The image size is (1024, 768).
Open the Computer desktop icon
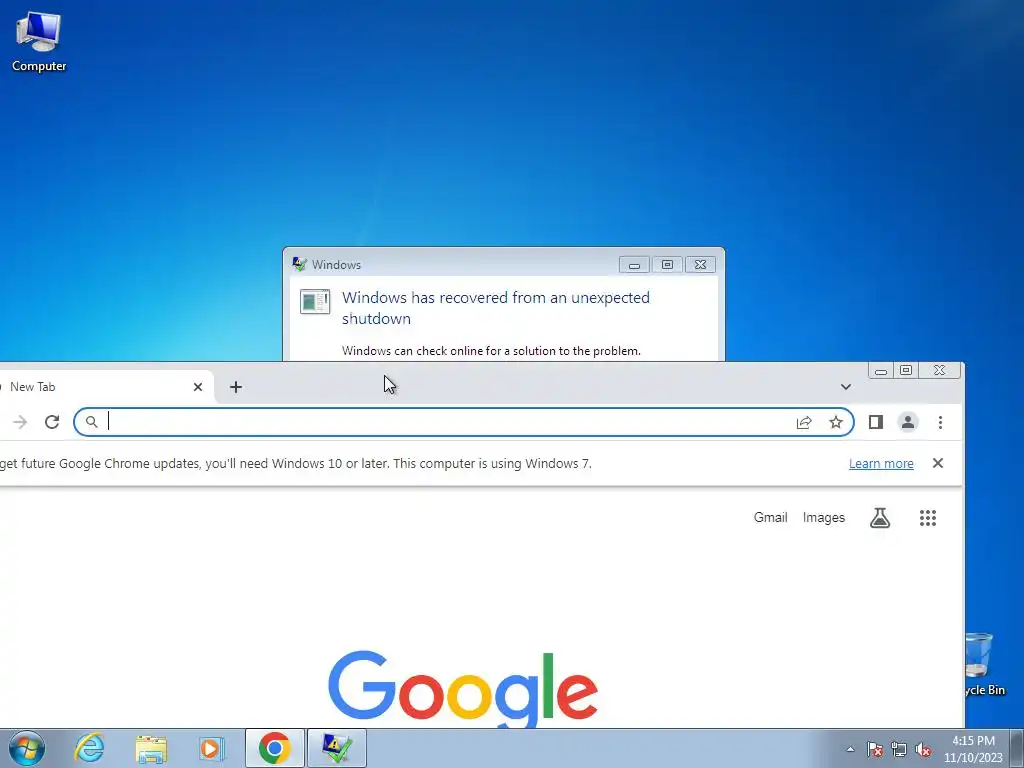(x=39, y=42)
